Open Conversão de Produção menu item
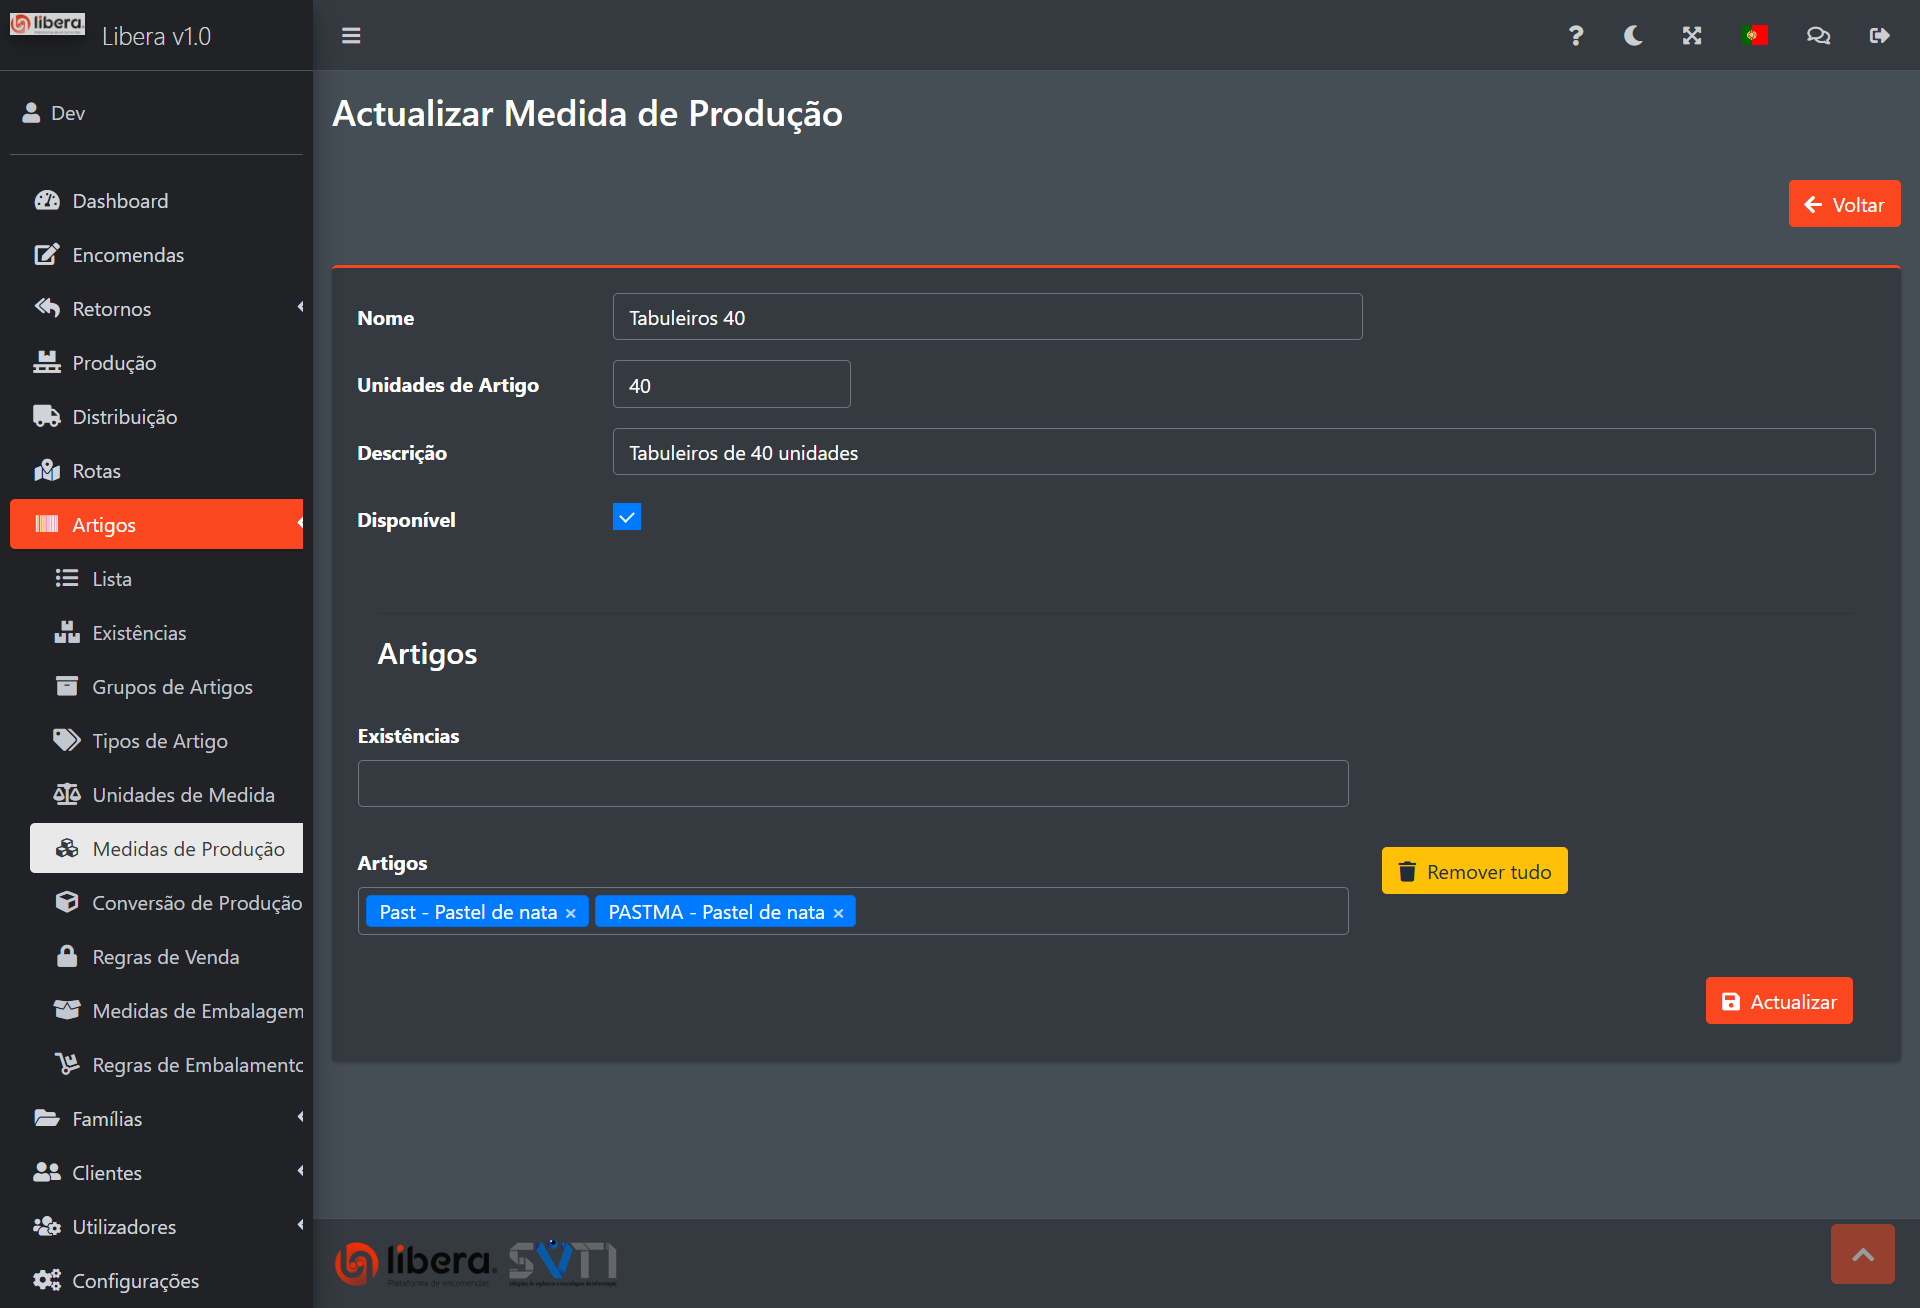 coord(196,903)
